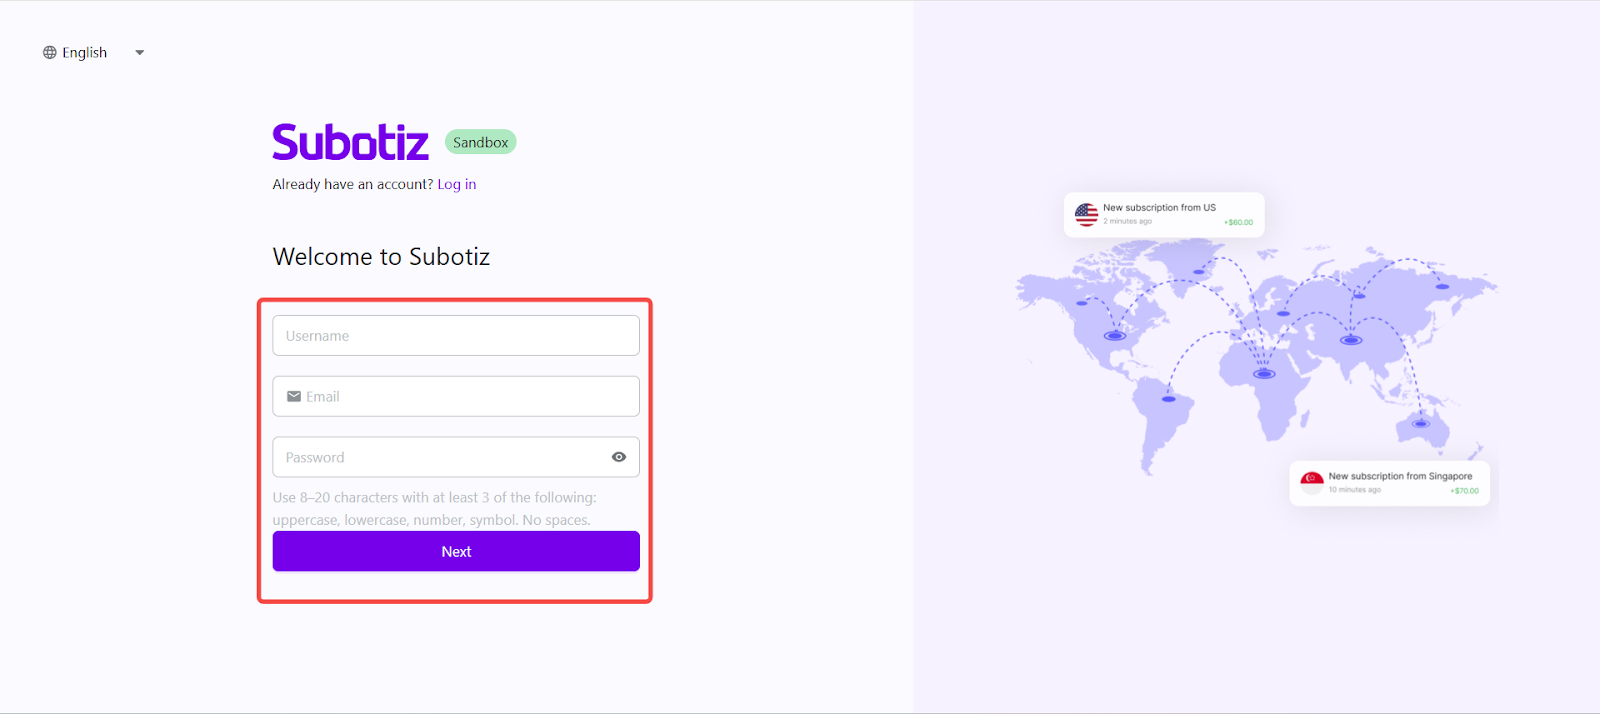The image size is (1600, 714).
Task: Toggle password visibility with the eye icon
Action: (x=619, y=457)
